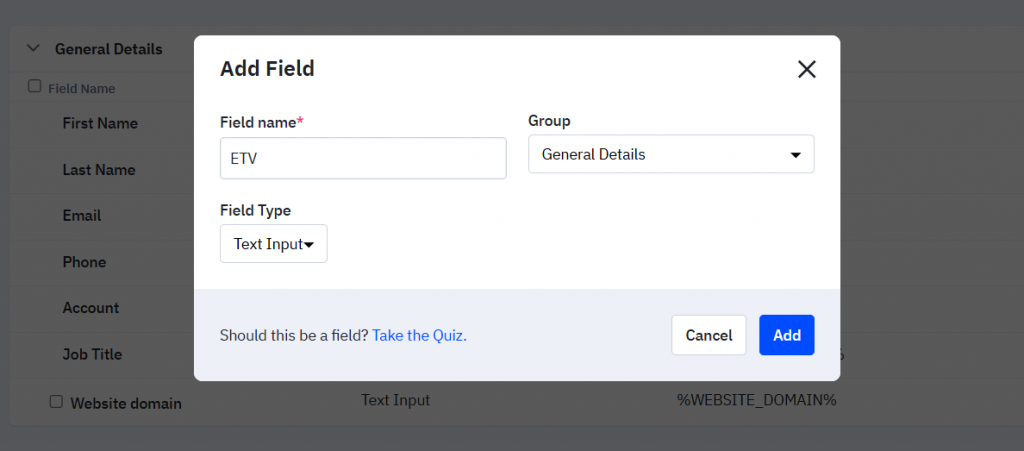
Task: Collapse the General Details section chevron
Action: tap(33, 48)
